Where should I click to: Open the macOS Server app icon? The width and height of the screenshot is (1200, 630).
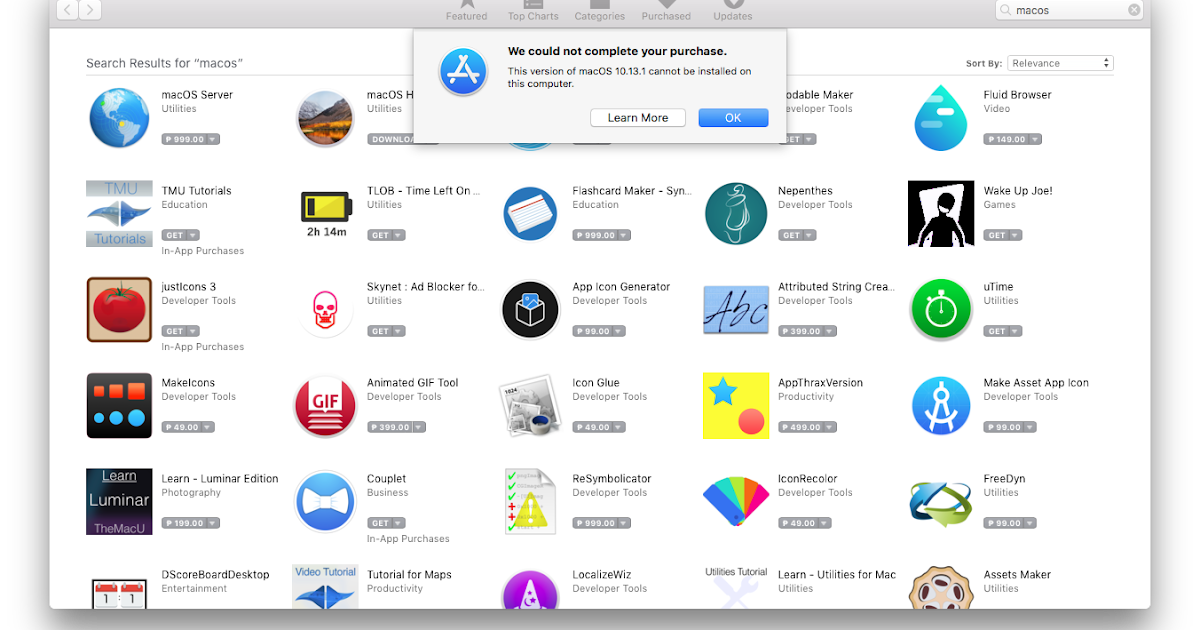click(x=119, y=118)
